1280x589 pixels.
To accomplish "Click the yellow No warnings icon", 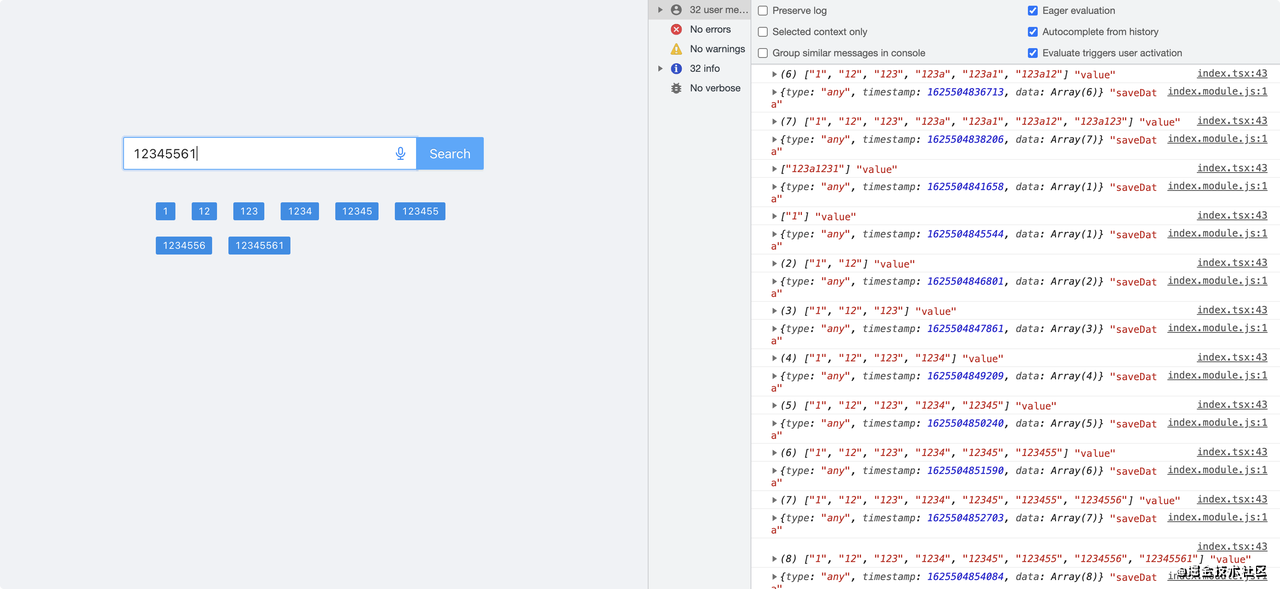I will (676, 49).
